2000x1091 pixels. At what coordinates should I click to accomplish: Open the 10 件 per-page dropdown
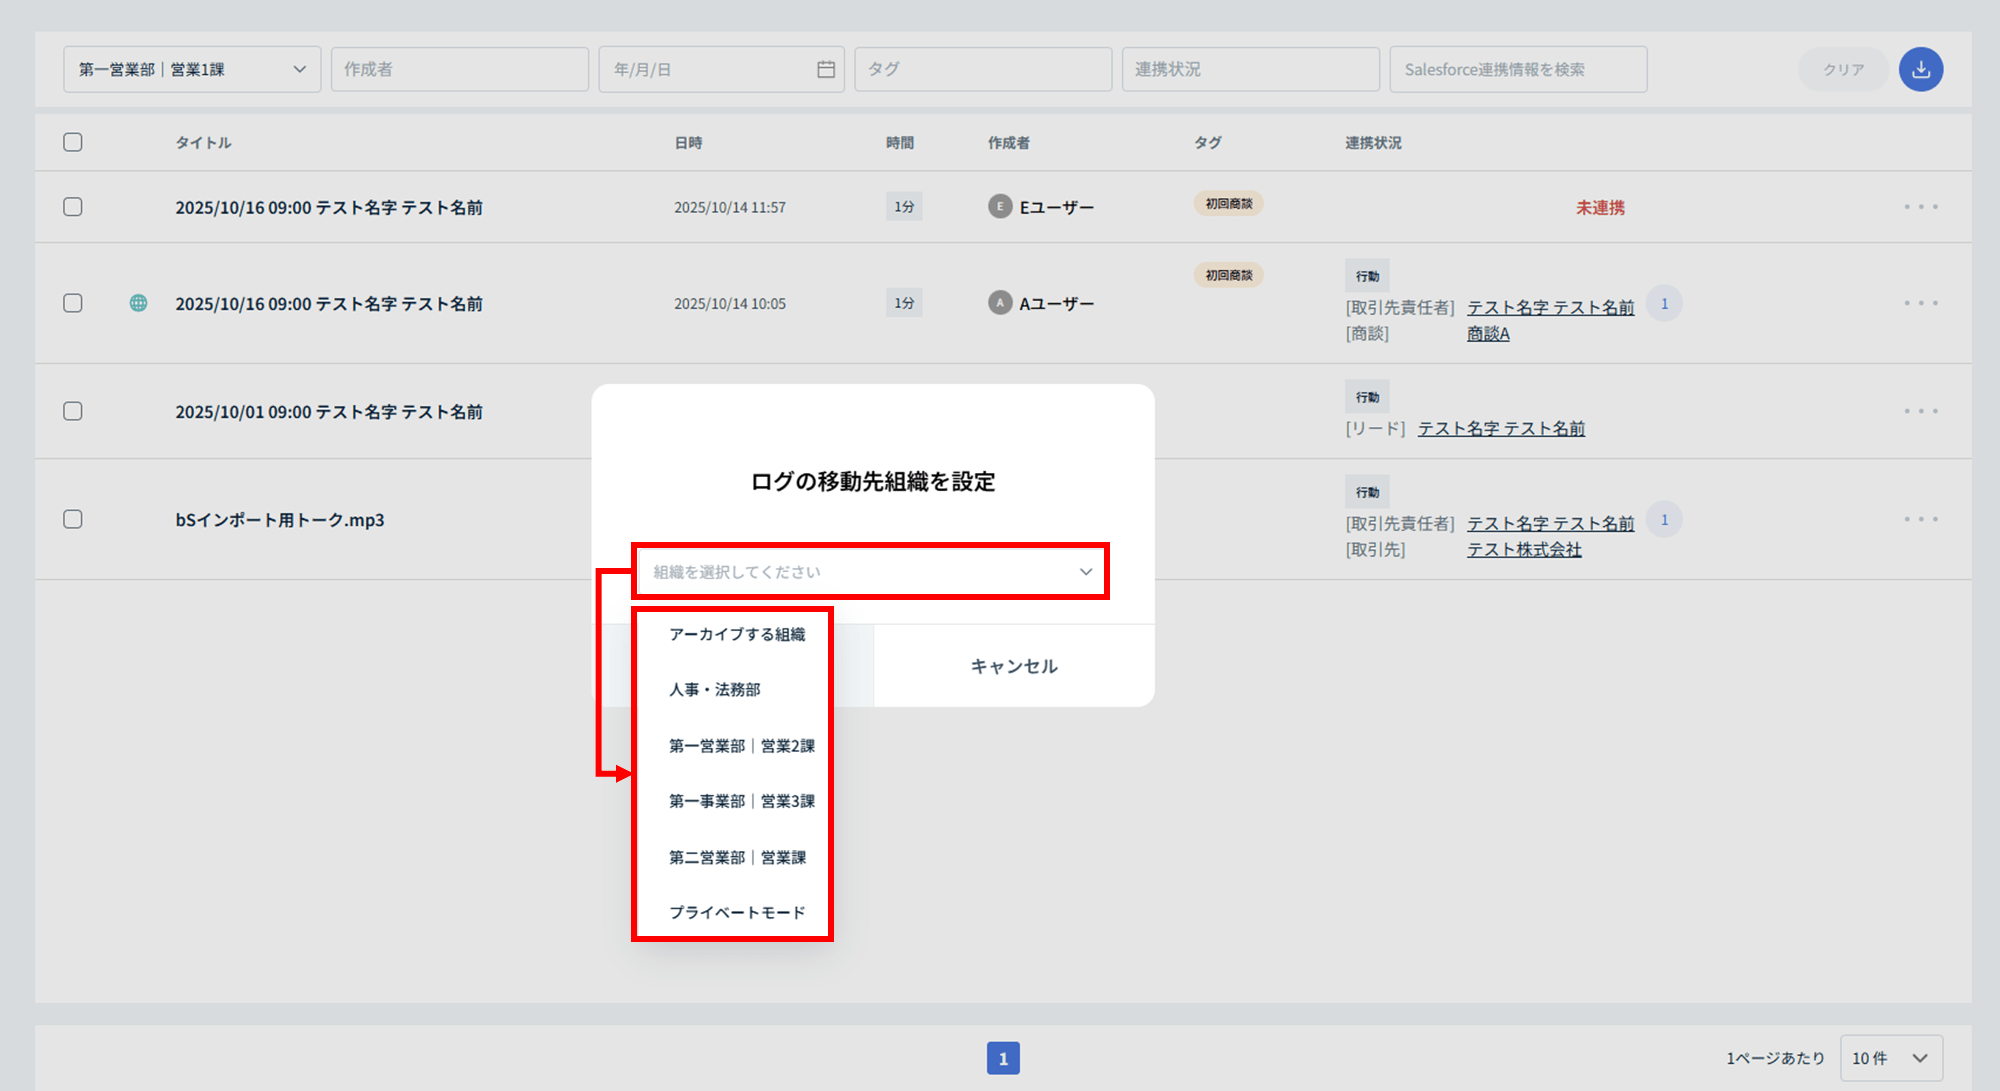[1890, 1058]
